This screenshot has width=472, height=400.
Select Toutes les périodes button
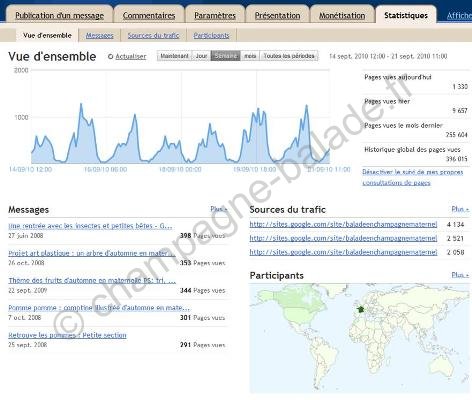tap(289, 56)
